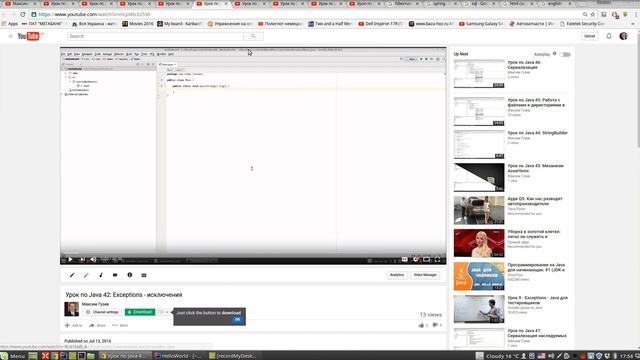Open the download quality dropdown
The image size is (640, 360).
(163, 312)
